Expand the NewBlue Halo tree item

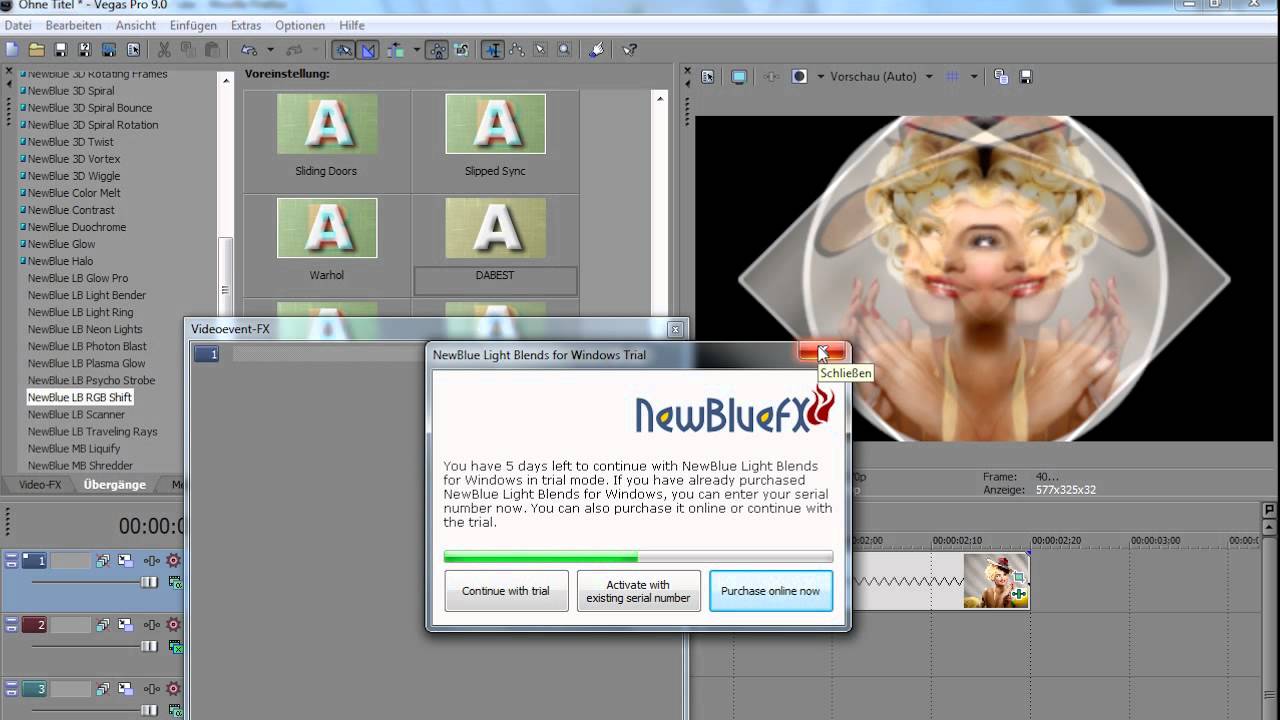pos(22,261)
